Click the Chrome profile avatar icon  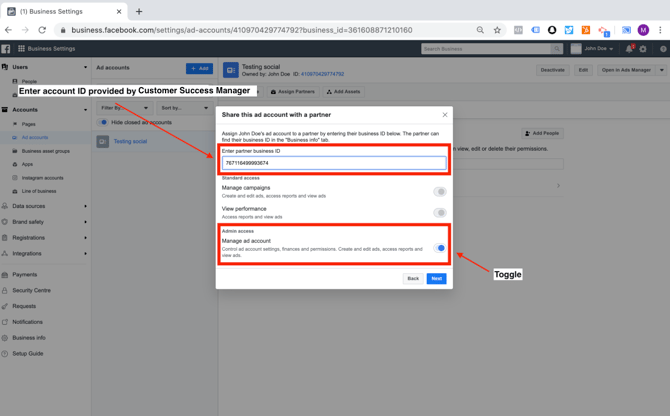pos(643,30)
